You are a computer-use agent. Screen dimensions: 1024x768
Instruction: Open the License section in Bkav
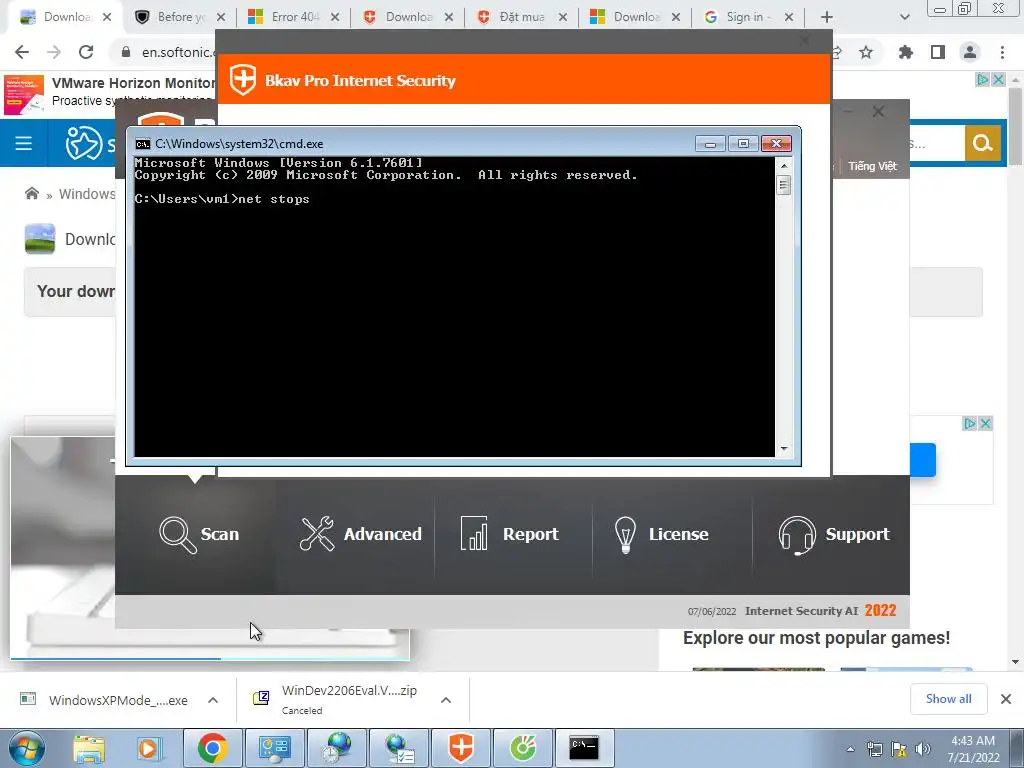pos(661,534)
